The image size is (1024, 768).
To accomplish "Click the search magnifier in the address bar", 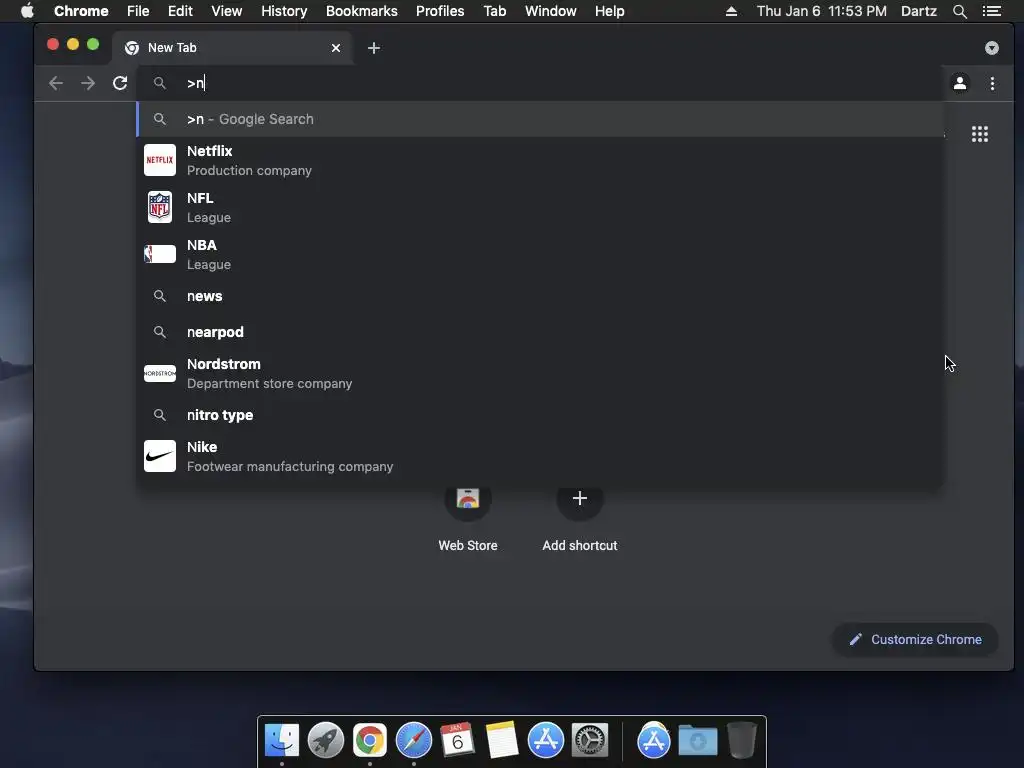I will (x=159, y=83).
